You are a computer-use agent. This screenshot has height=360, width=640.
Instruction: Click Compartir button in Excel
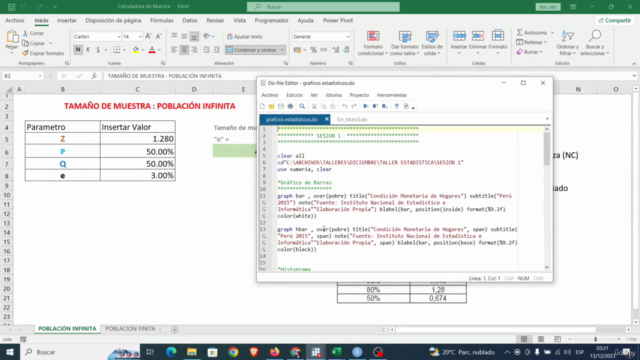(615, 20)
